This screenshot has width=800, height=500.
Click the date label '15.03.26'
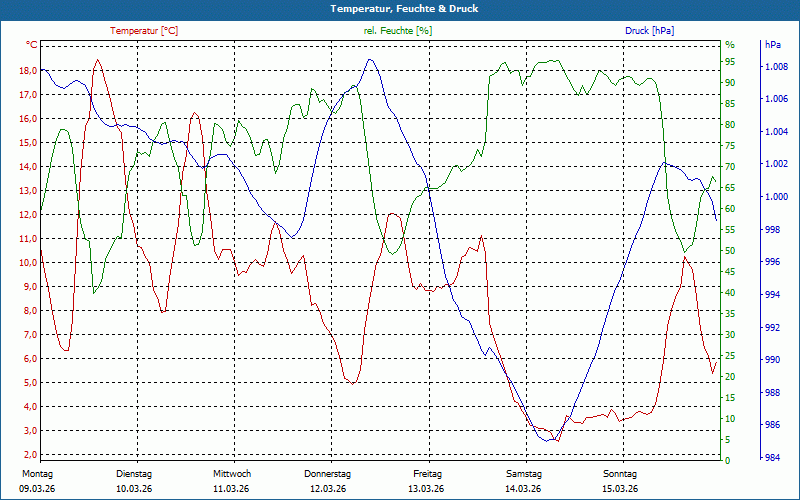620,488
